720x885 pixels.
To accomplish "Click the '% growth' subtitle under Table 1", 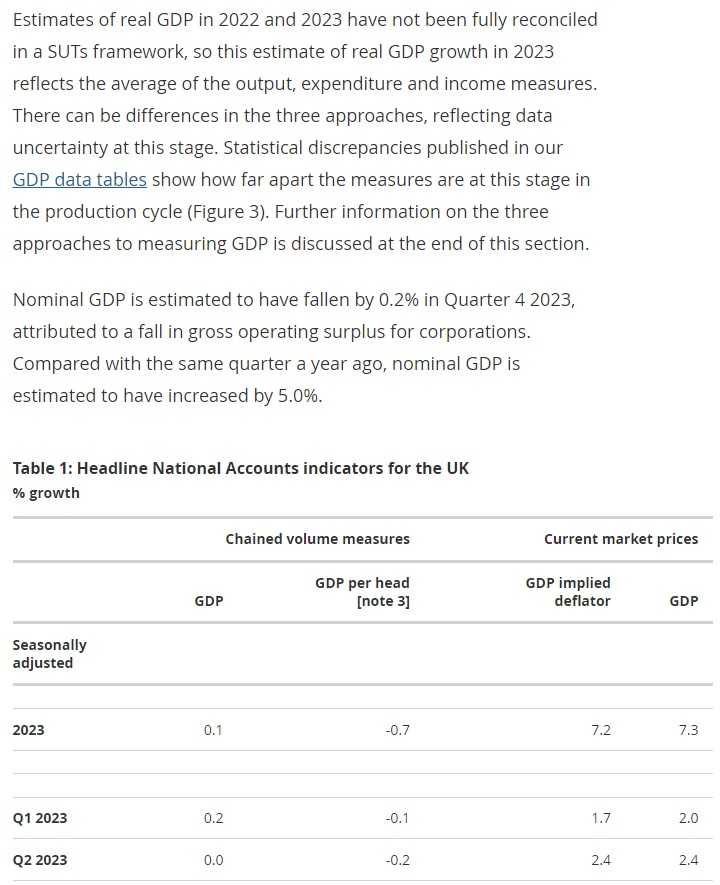I will coord(46,493).
